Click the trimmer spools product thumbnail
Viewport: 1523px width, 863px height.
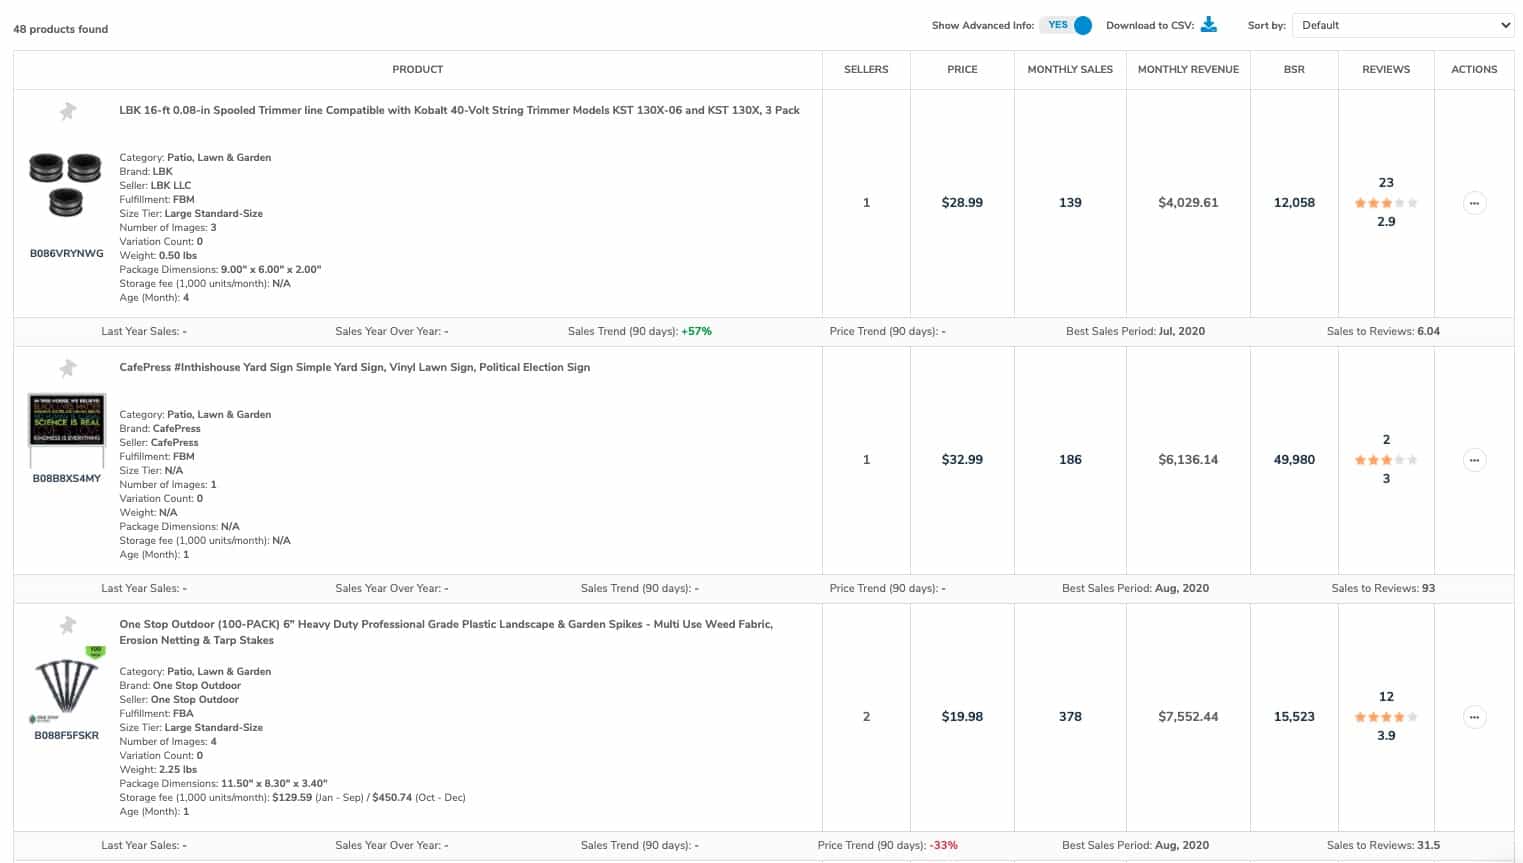pos(66,185)
